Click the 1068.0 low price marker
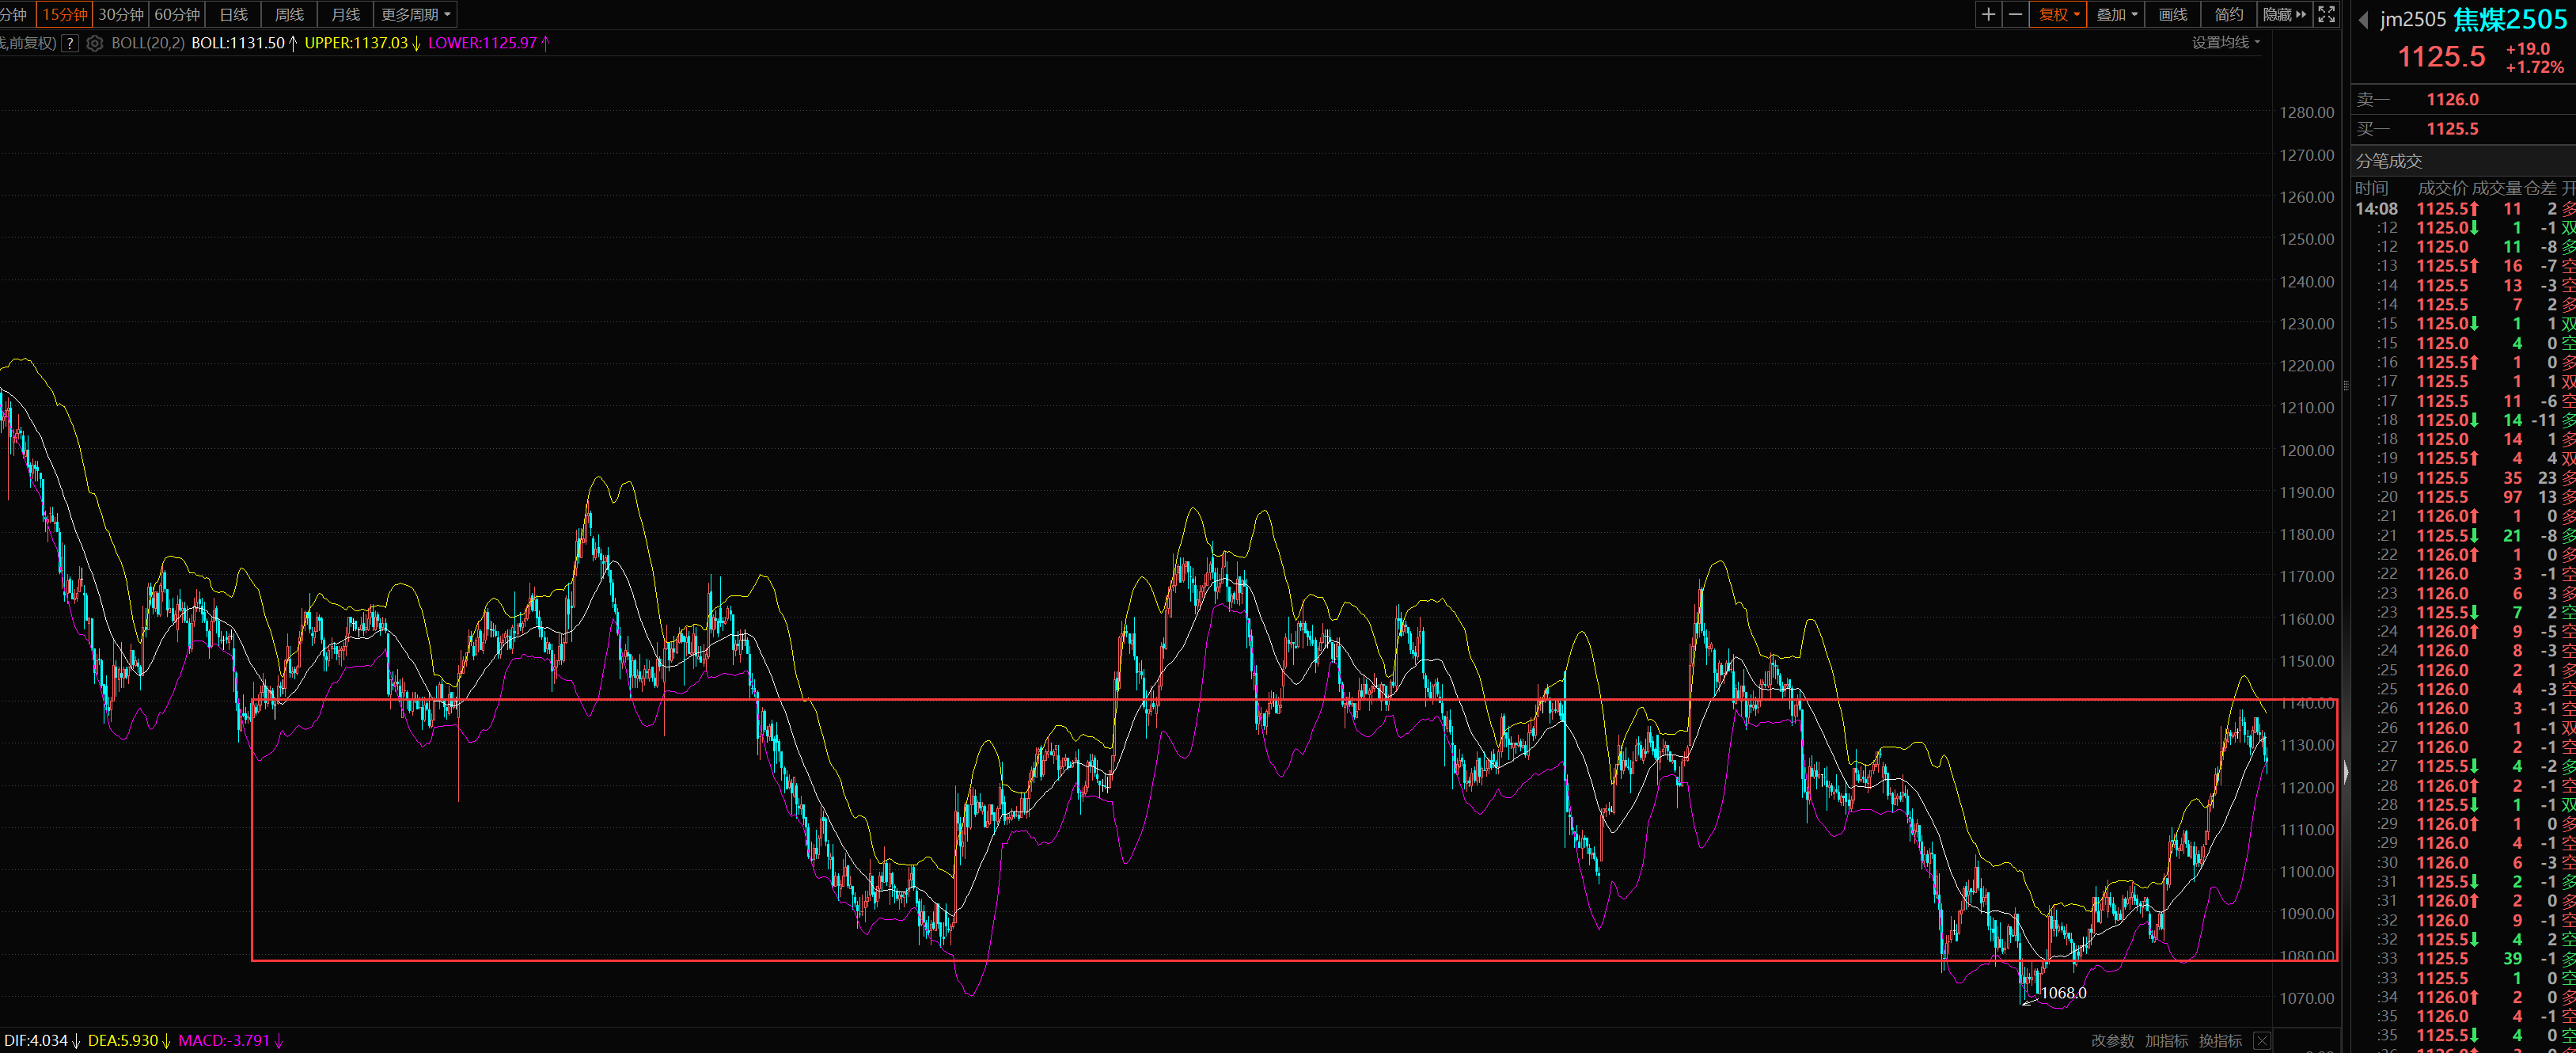2576x1053 pixels. tap(2063, 993)
